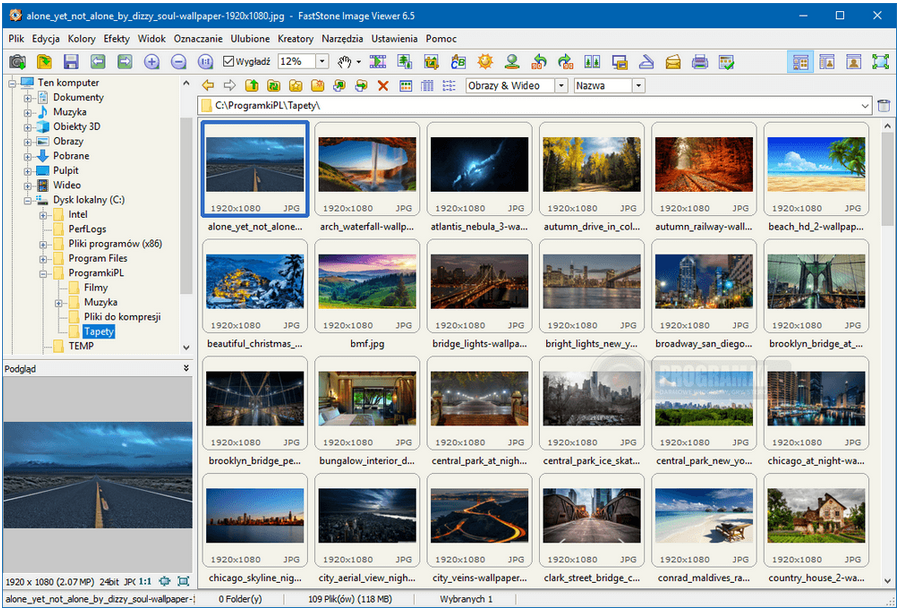Toggle the Wygładź smoothing checkbox
This screenshot has width=899, height=609.
229,61
